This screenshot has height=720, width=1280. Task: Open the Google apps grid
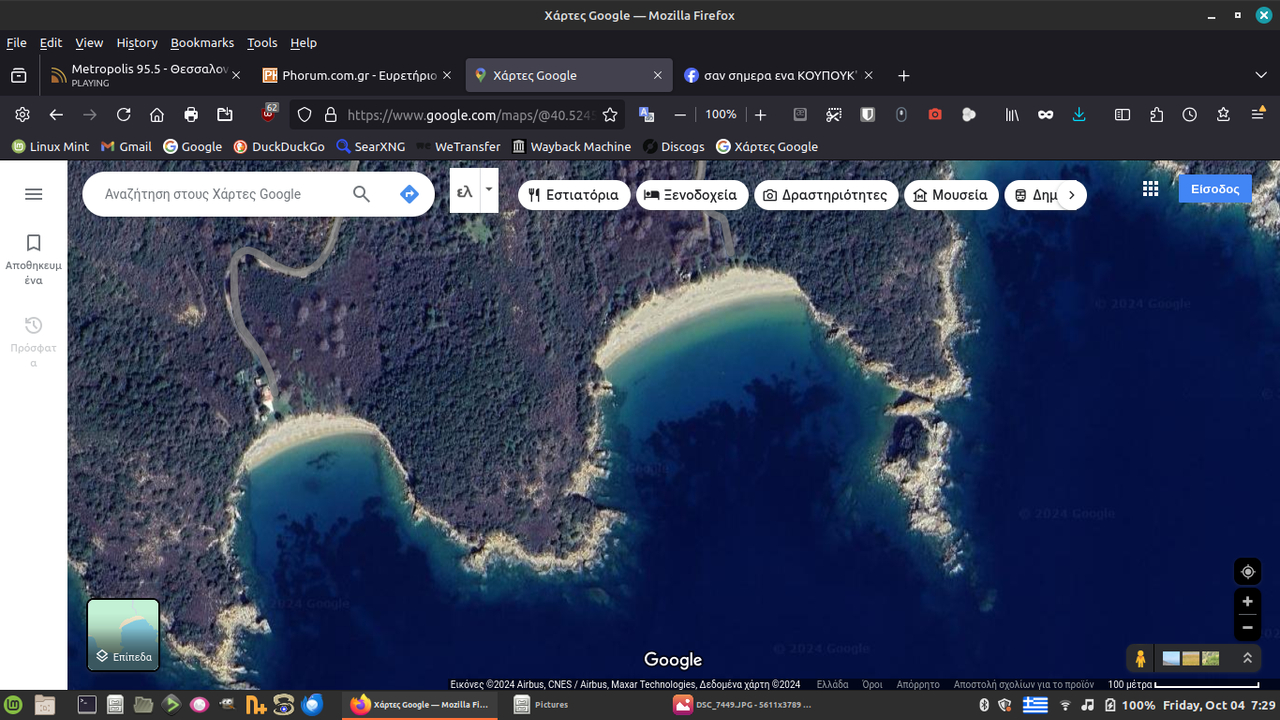[1151, 189]
